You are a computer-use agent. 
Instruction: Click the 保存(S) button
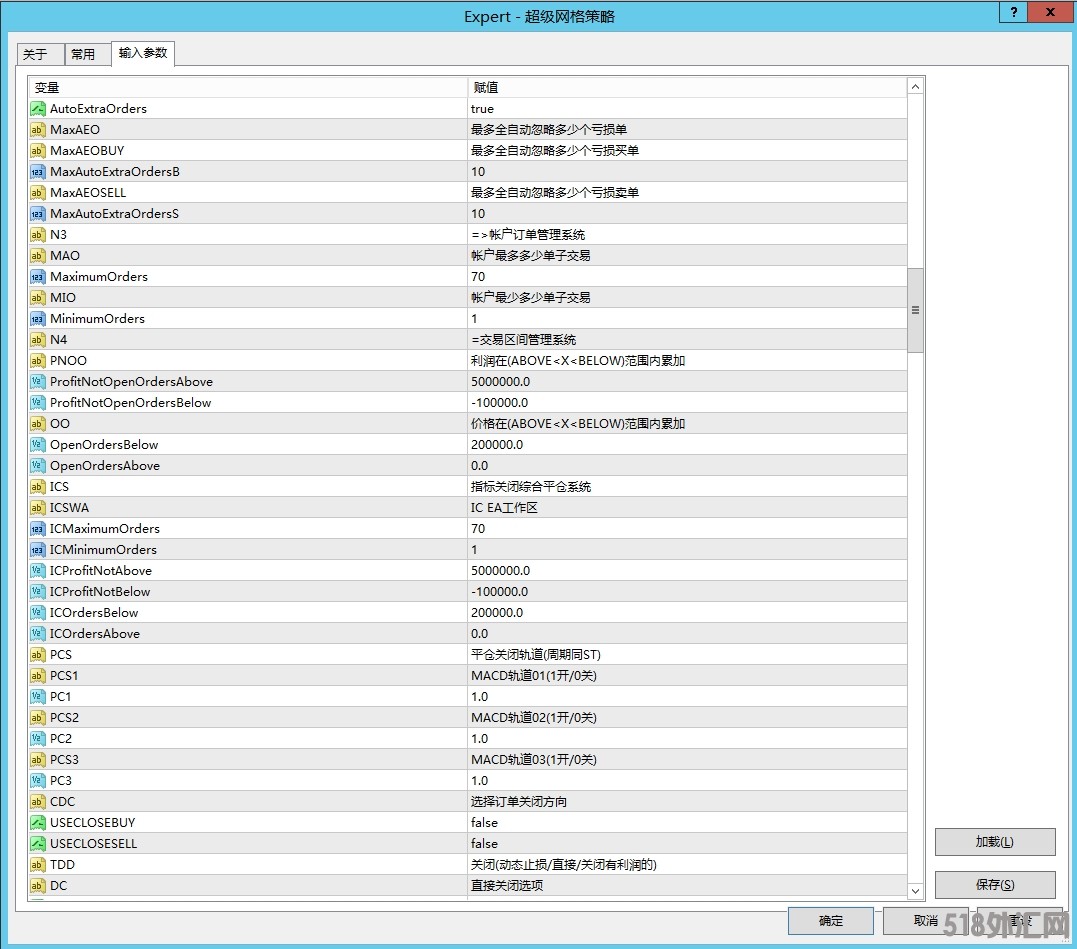click(x=994, y=885)
